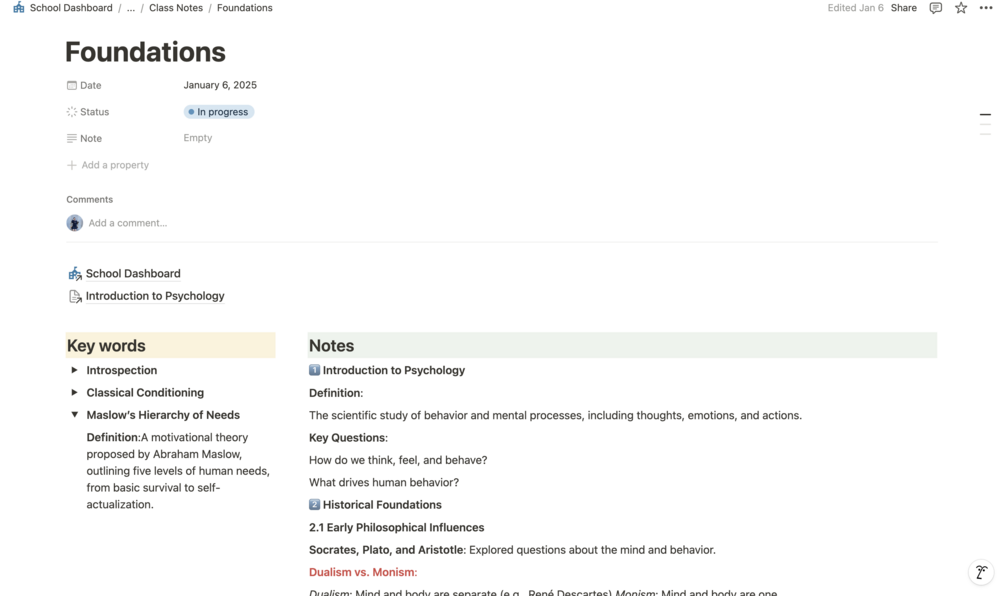Screen dimensions: 1005x596
Task: Click Add a property
Action: pyautogui.click(x=114, y=165)
